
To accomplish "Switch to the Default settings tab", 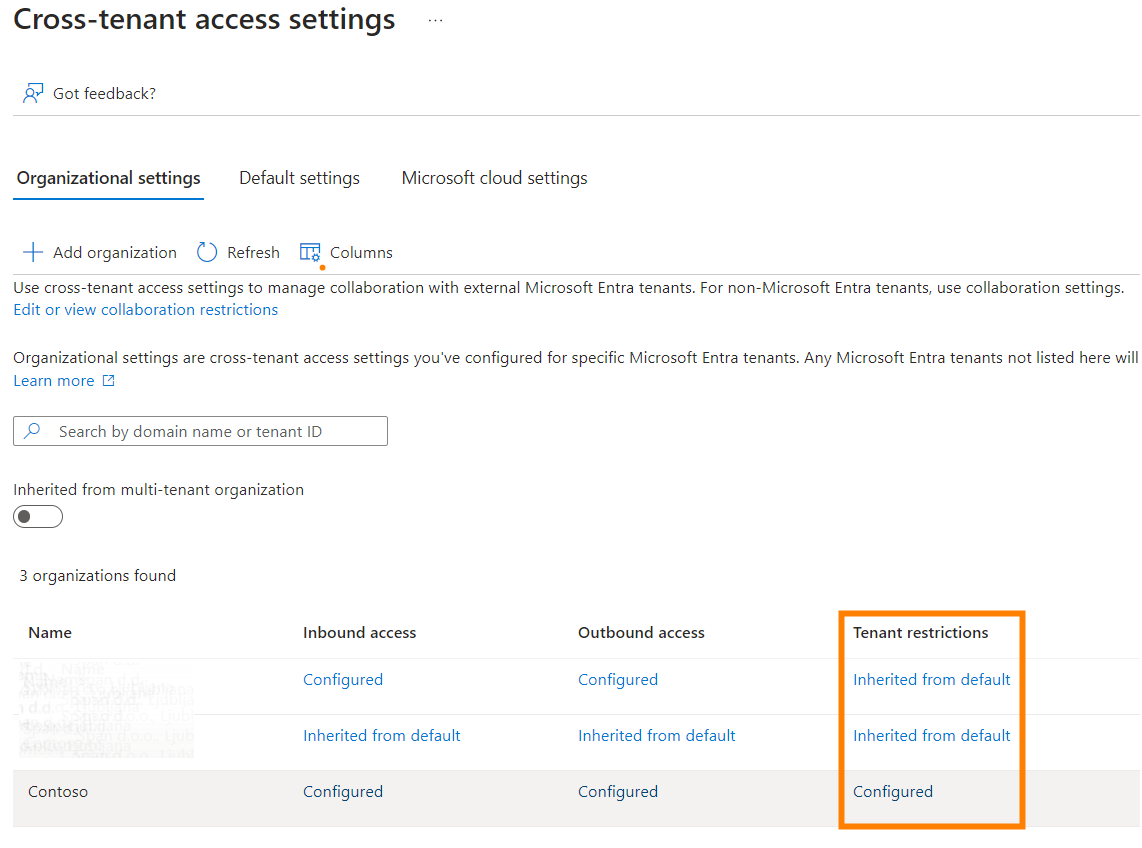I will (298, 177).
